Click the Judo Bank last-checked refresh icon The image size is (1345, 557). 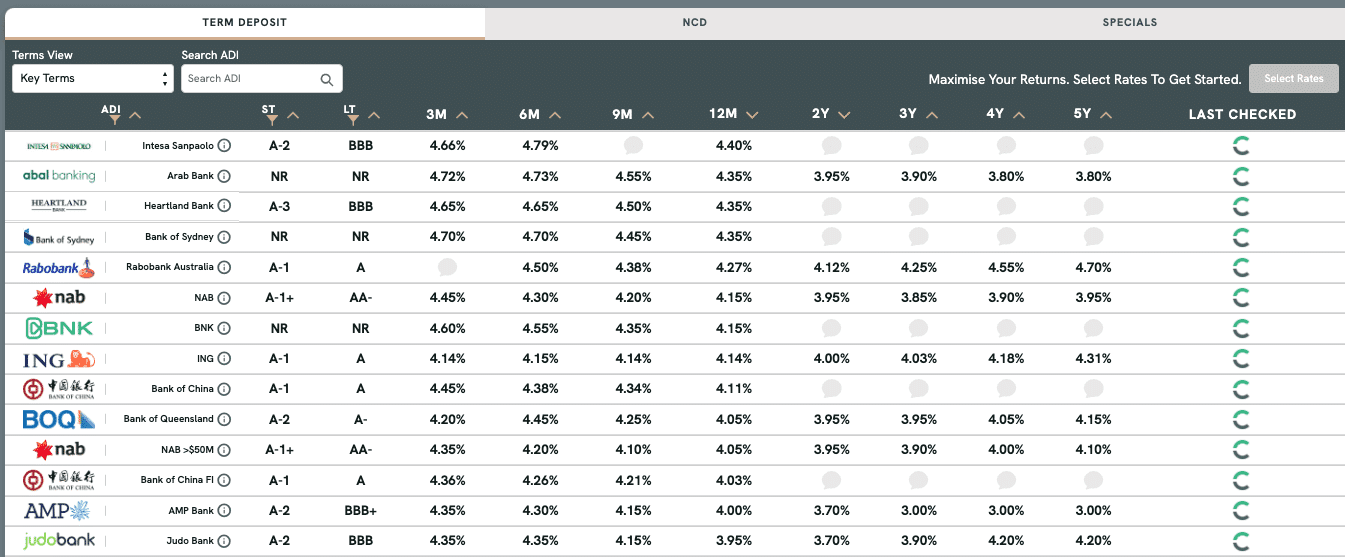(1241, 541)
